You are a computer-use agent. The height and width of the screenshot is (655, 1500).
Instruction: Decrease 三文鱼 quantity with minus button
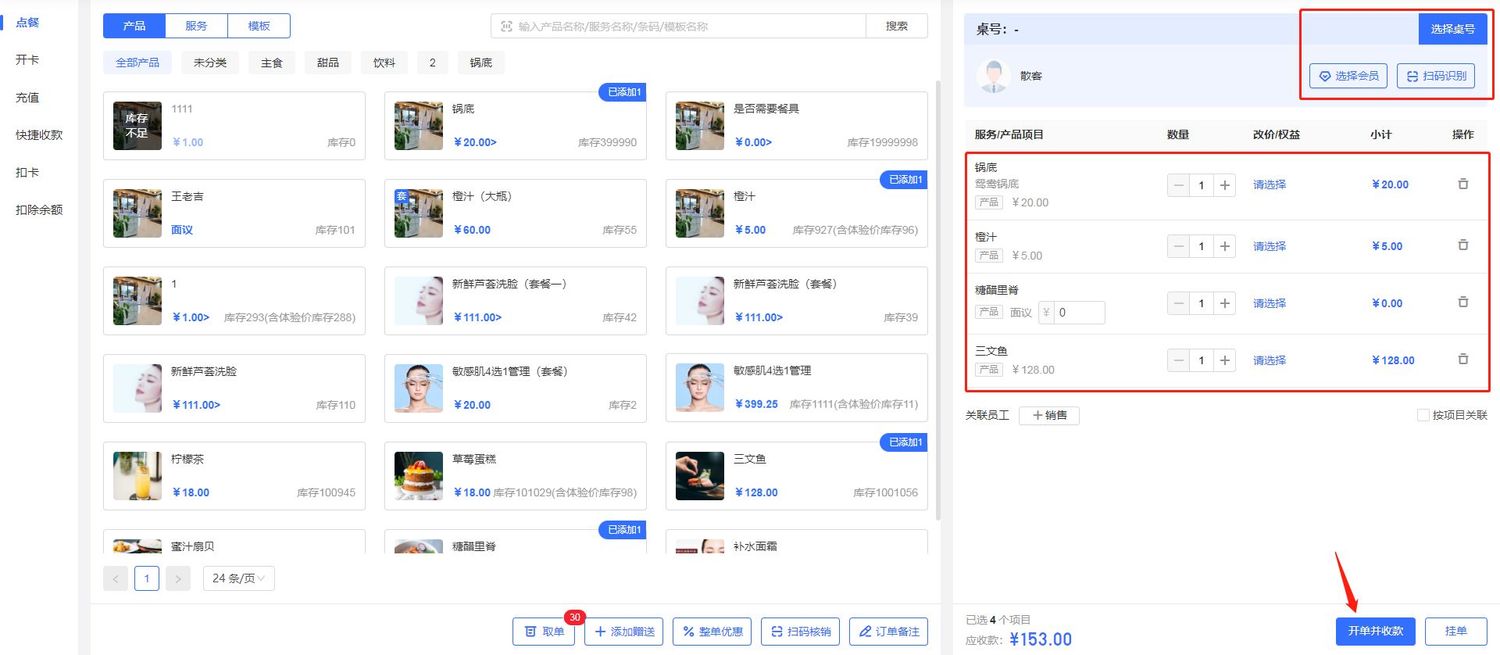coord(1178,360)
